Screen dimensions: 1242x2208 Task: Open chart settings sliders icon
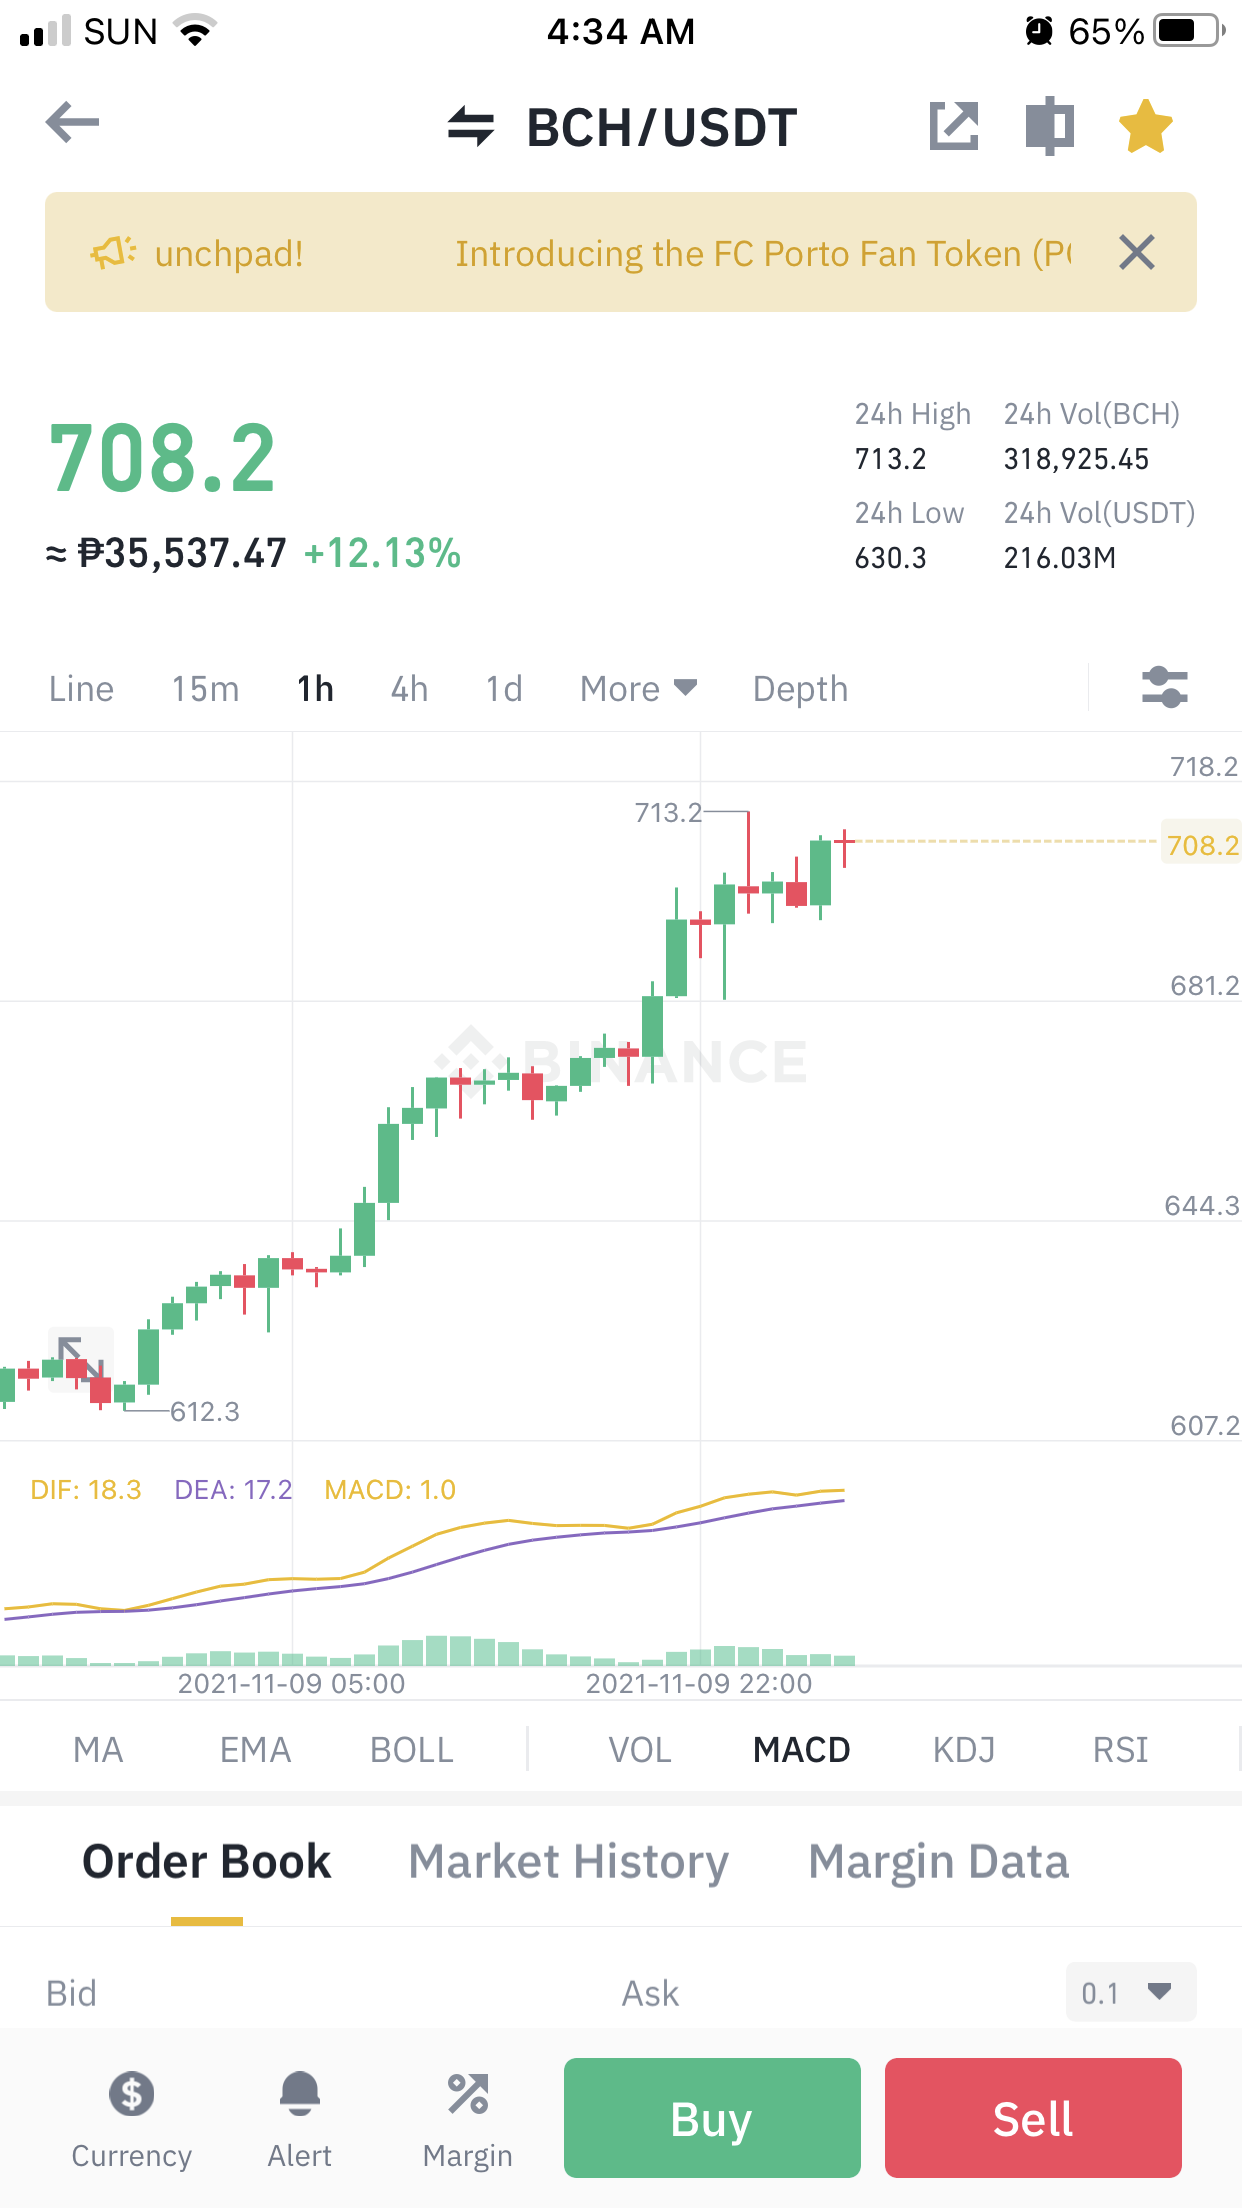coord(1165,687)
